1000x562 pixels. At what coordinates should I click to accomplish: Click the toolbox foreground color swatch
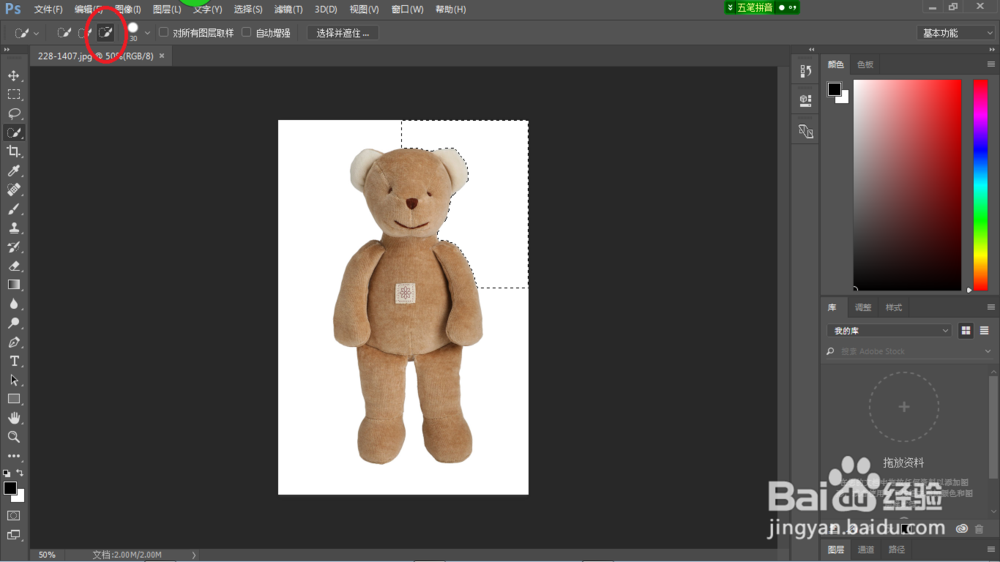(x=10, y=489)
